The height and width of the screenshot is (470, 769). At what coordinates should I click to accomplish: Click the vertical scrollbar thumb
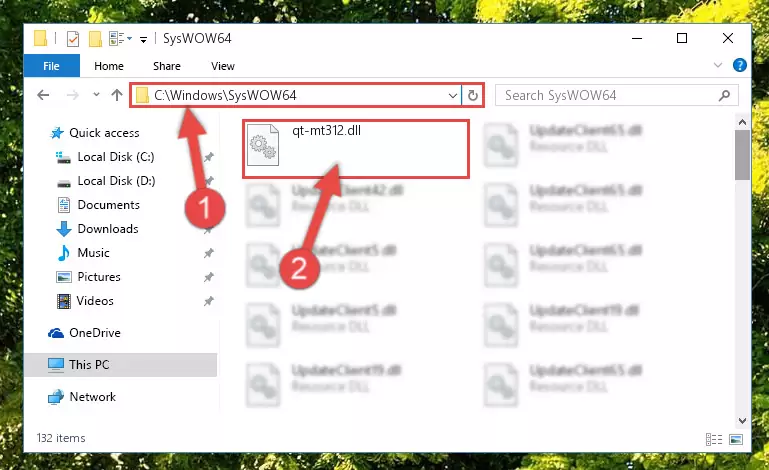click(x=743, y=155)
